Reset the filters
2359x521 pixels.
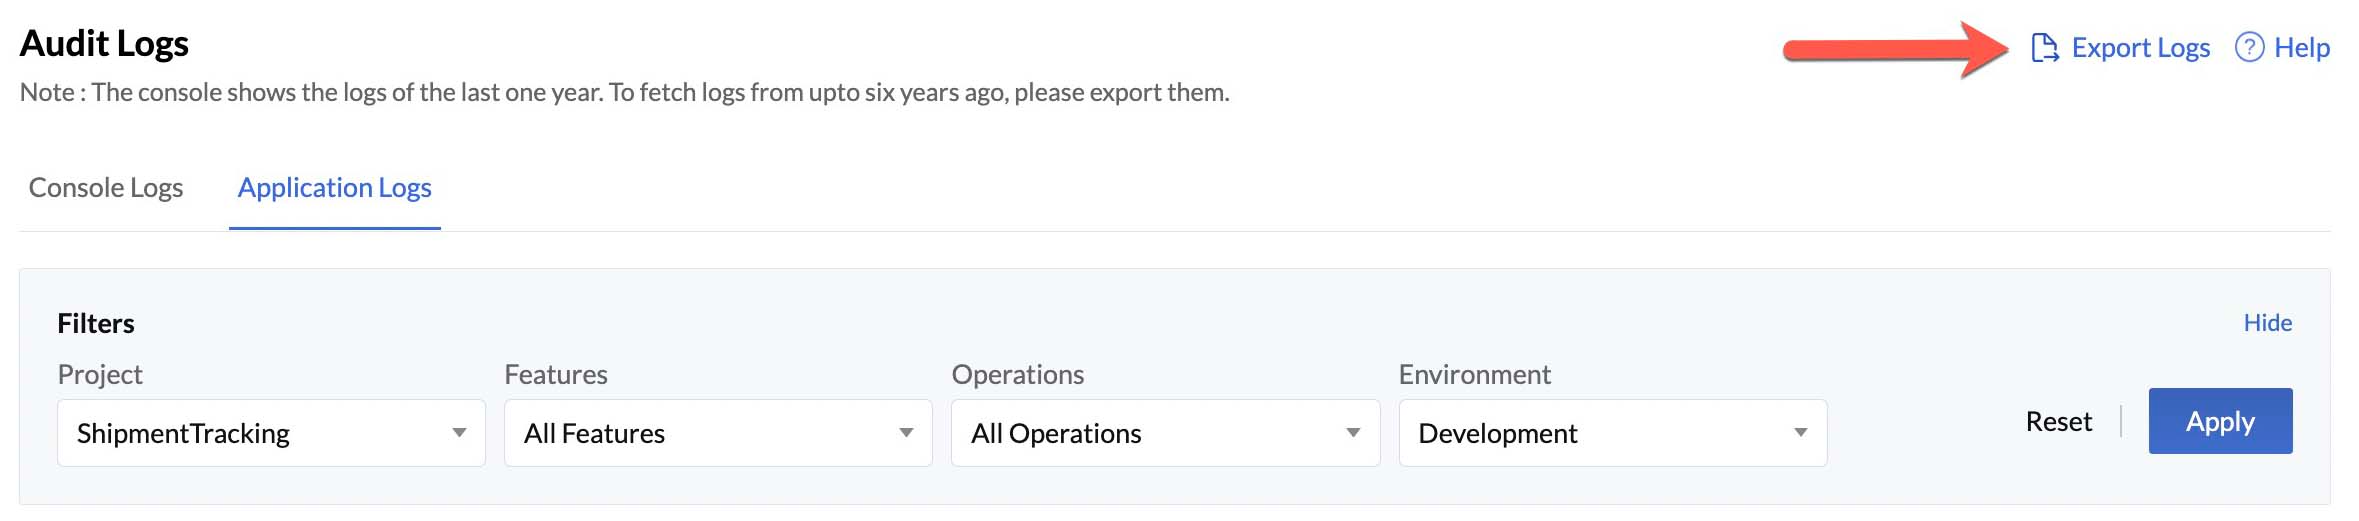[2058, 422]
